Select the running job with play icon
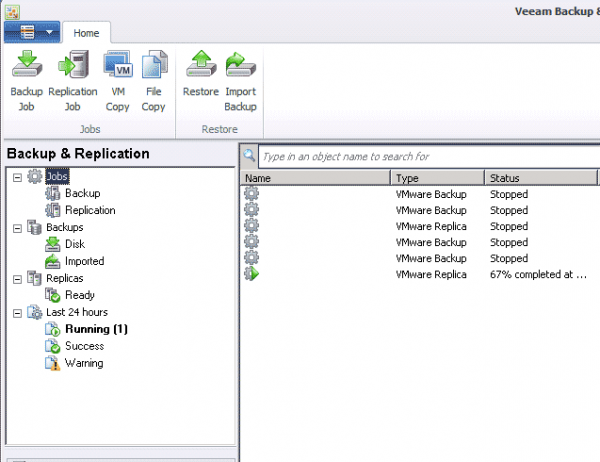This screenshot has height=462, width=600. click(x=251, y=274)
